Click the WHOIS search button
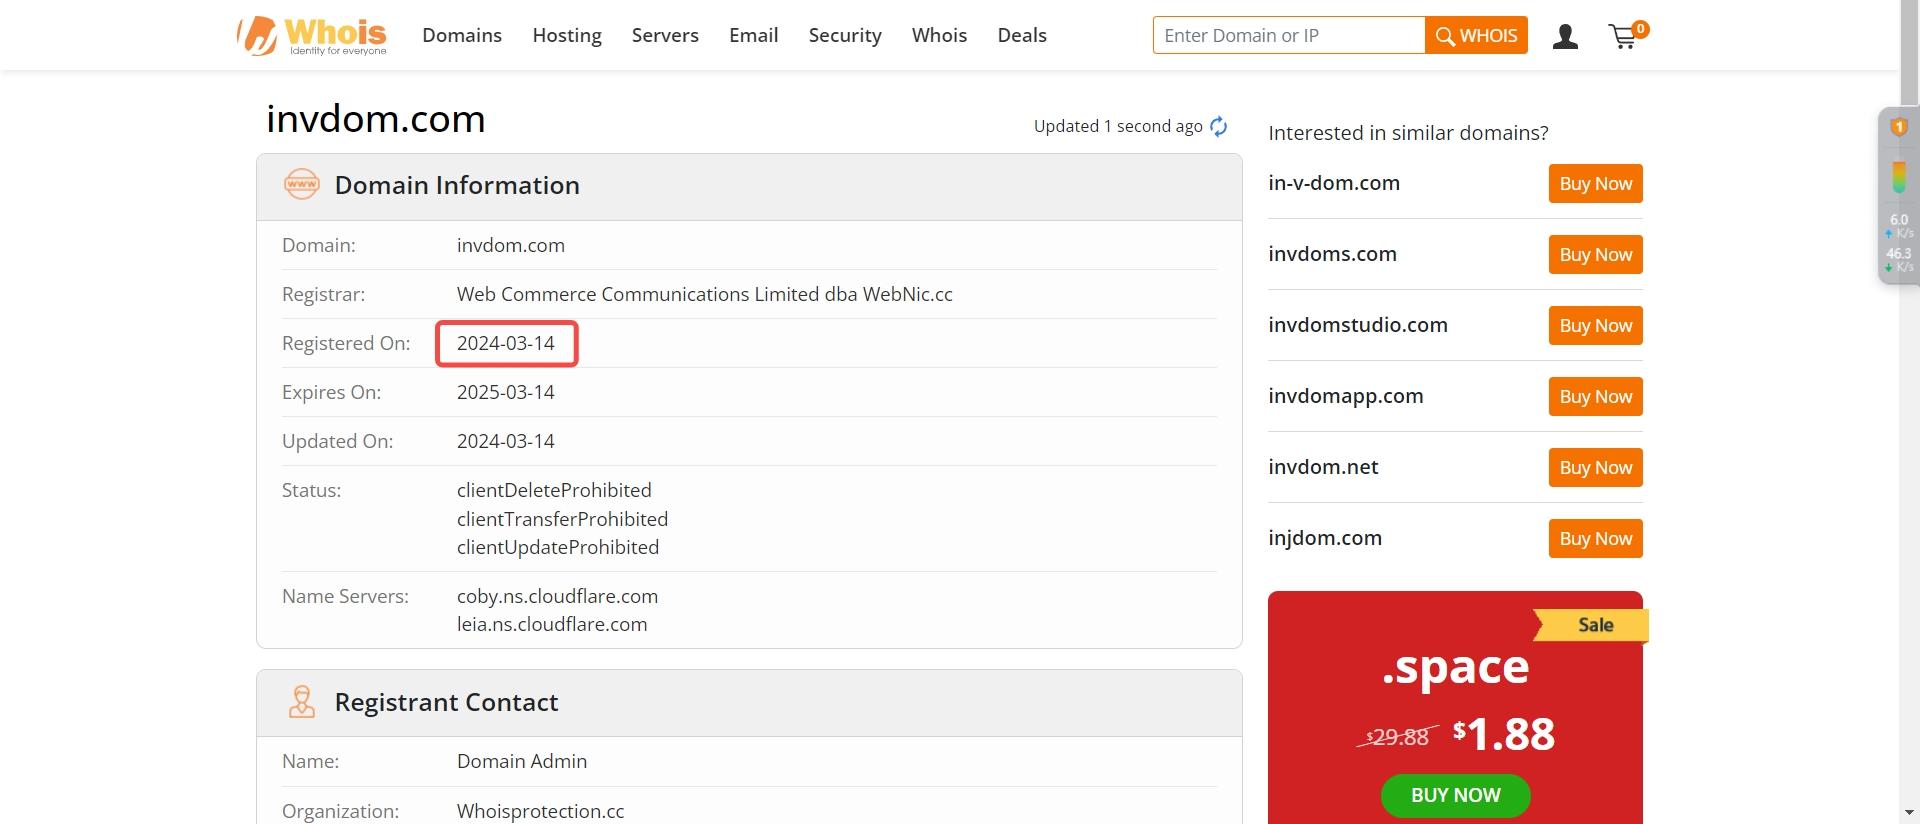1920x824 pixels. coord(1476,36)
